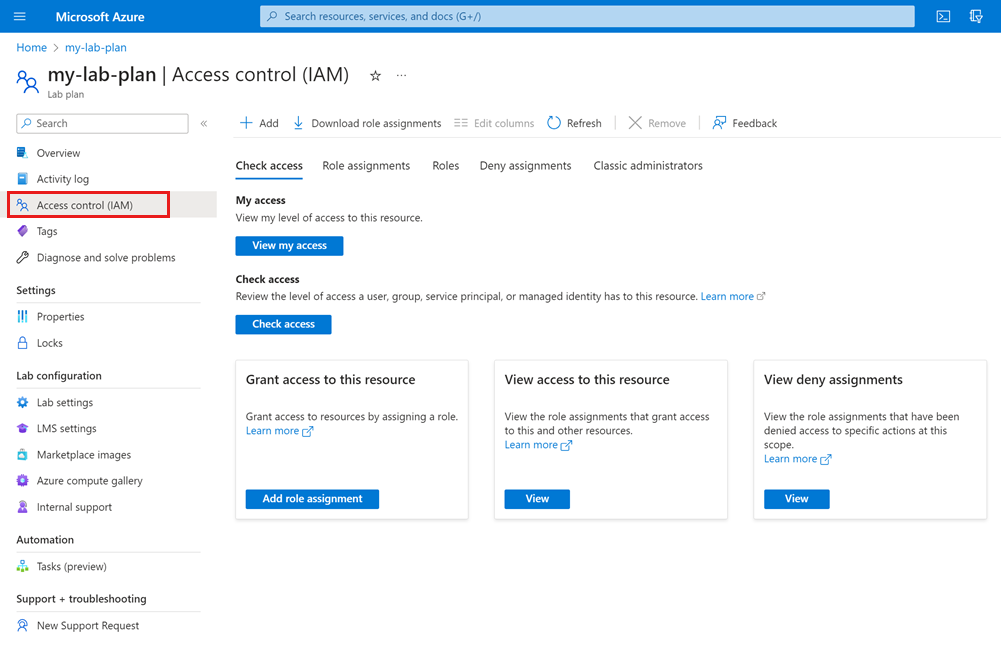Open the directory filter in top bar
Viewport: 1001px width, 648px height.
pos(976,16)
